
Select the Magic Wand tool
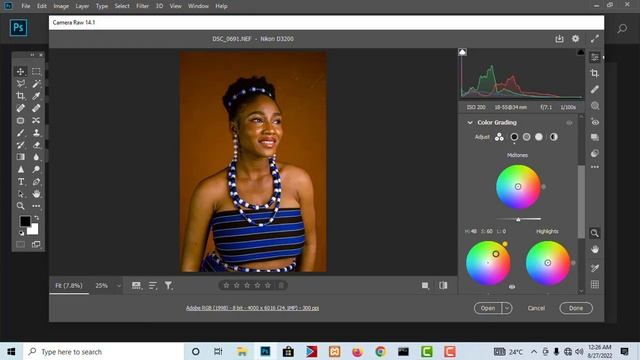pyautogui.click(x=36, y=84)
